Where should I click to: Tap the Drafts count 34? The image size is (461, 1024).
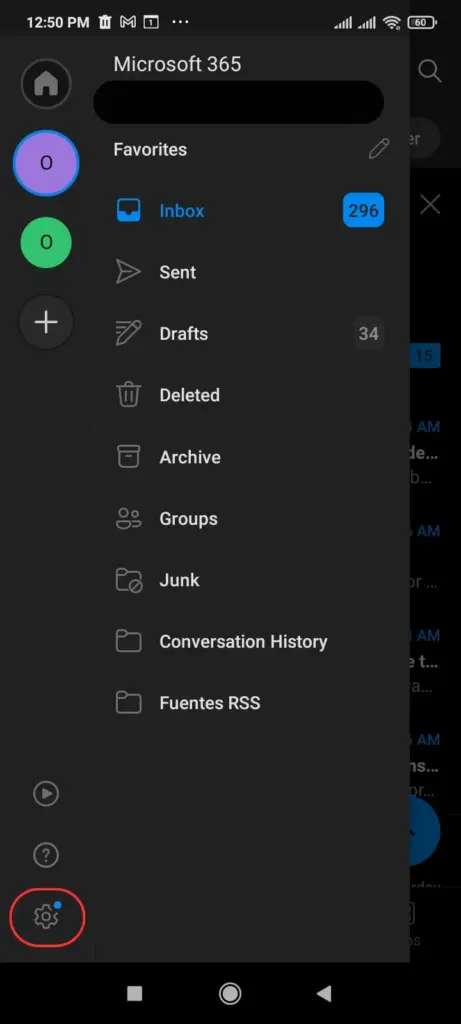coord(368,334)
